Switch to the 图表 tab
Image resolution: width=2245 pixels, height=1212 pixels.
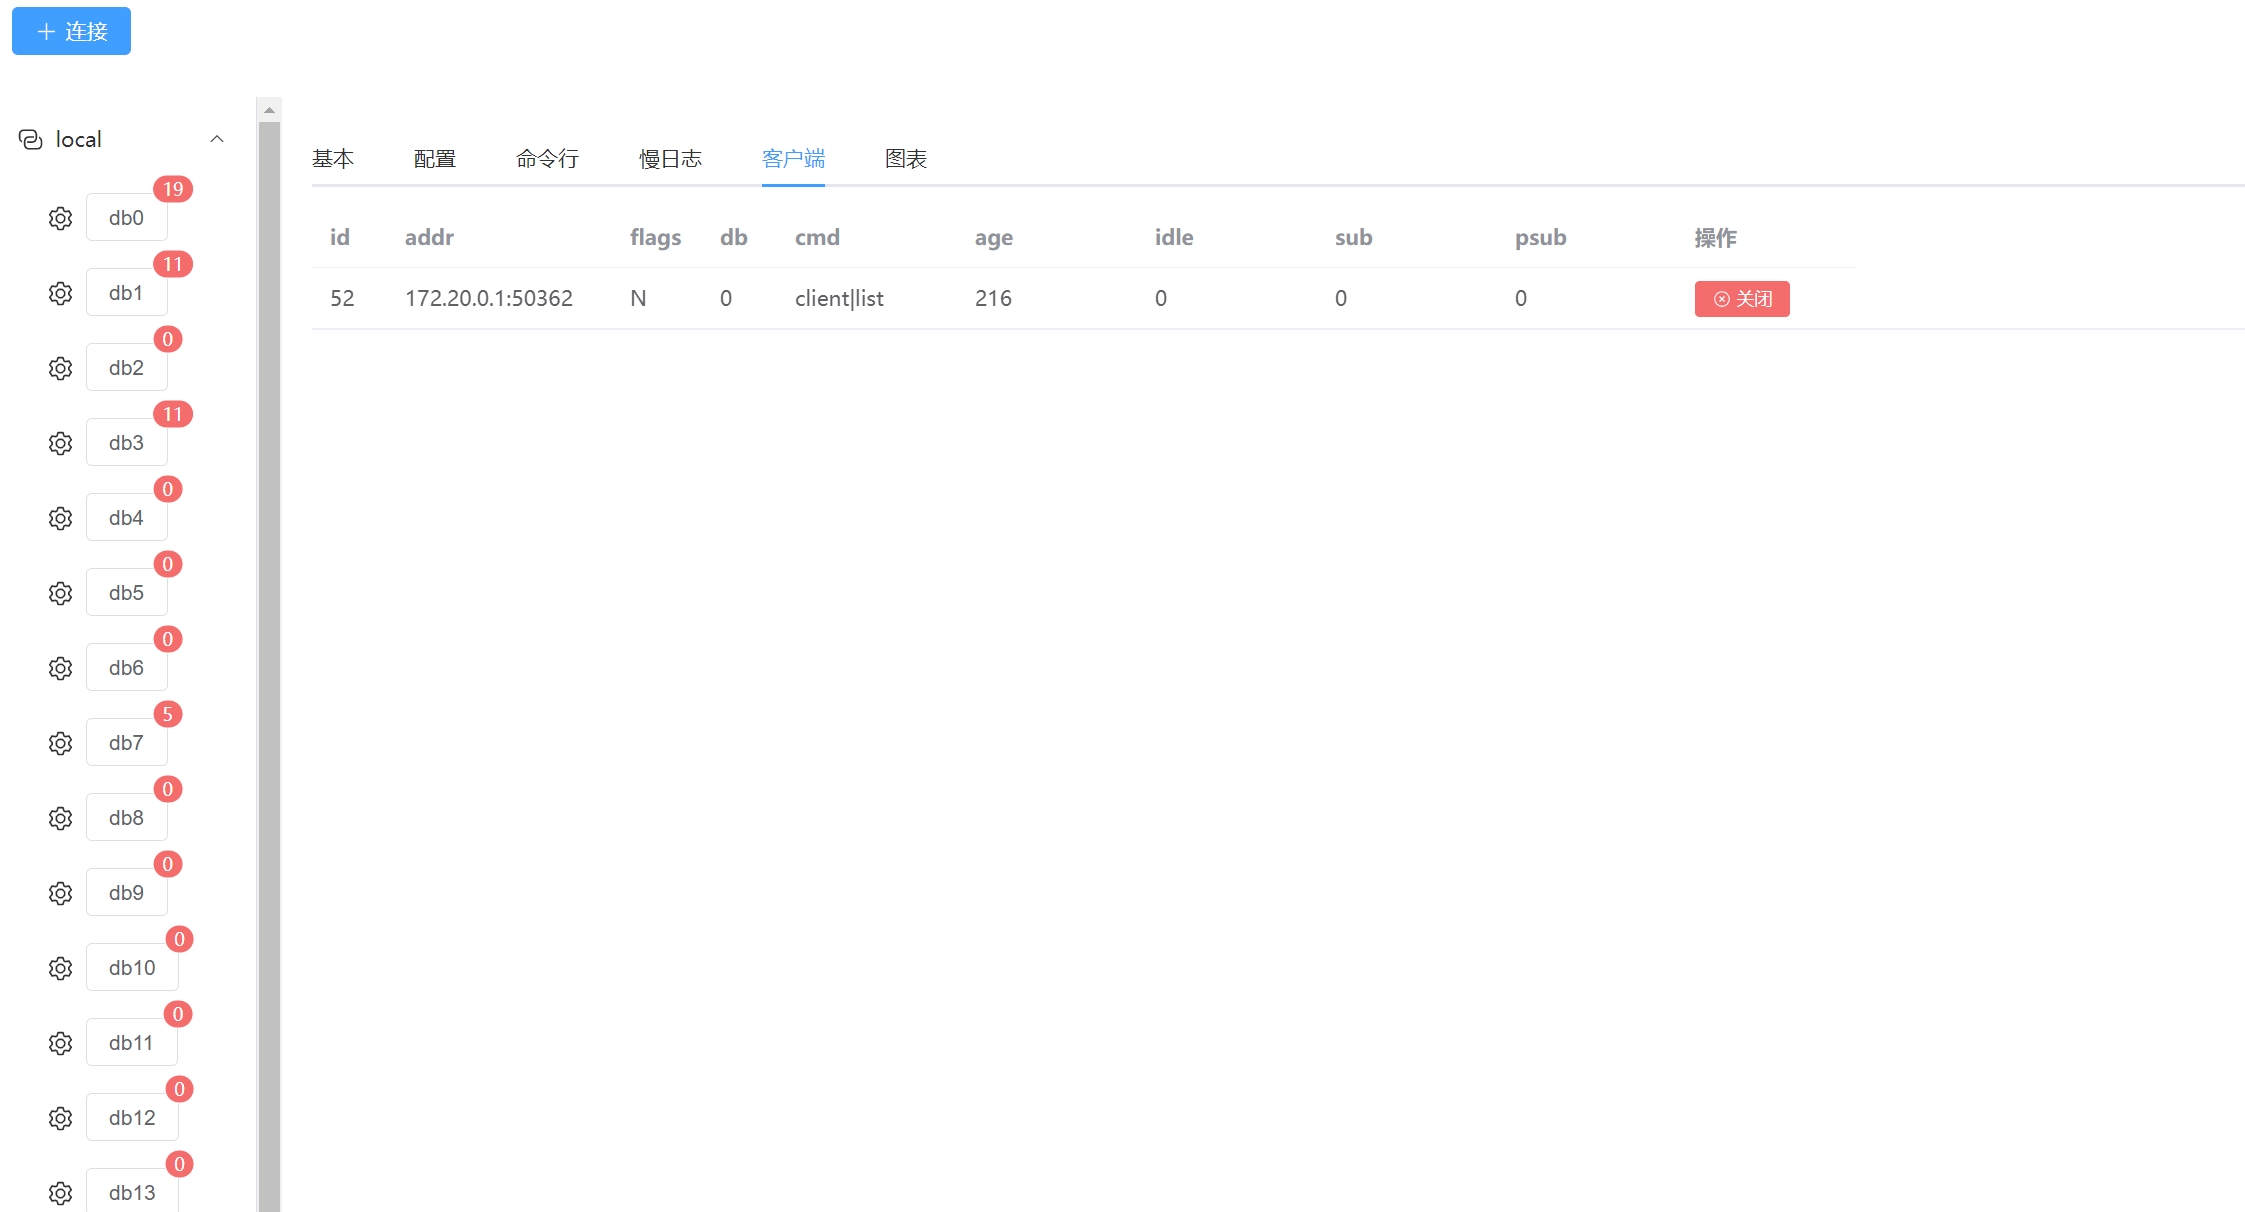pos(906,159)
